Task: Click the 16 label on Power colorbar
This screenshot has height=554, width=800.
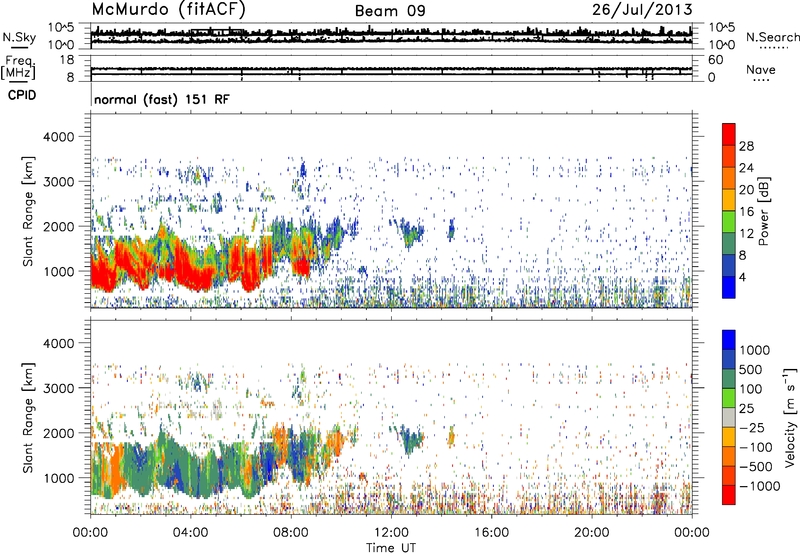Action: pyautogui.click(x=746, y=212)
